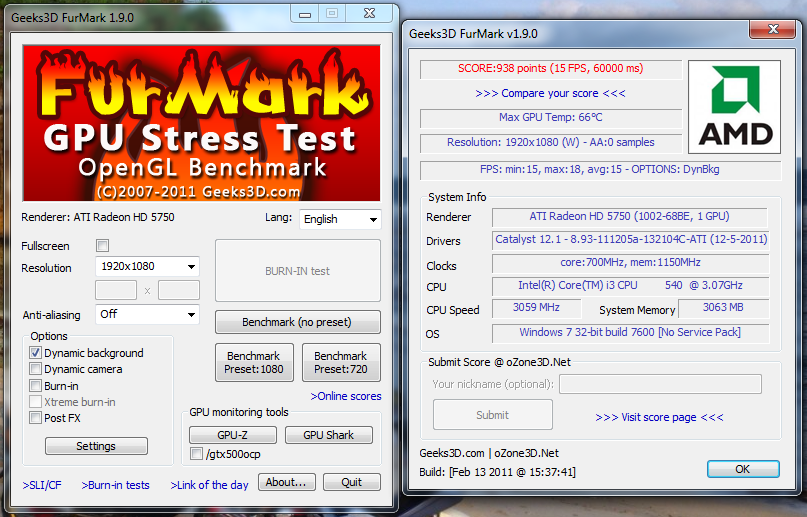The image size is (807, 517).
Task: Click the core:700MHz clocks field
Action: pyautogui.click(x=631, y=263)
